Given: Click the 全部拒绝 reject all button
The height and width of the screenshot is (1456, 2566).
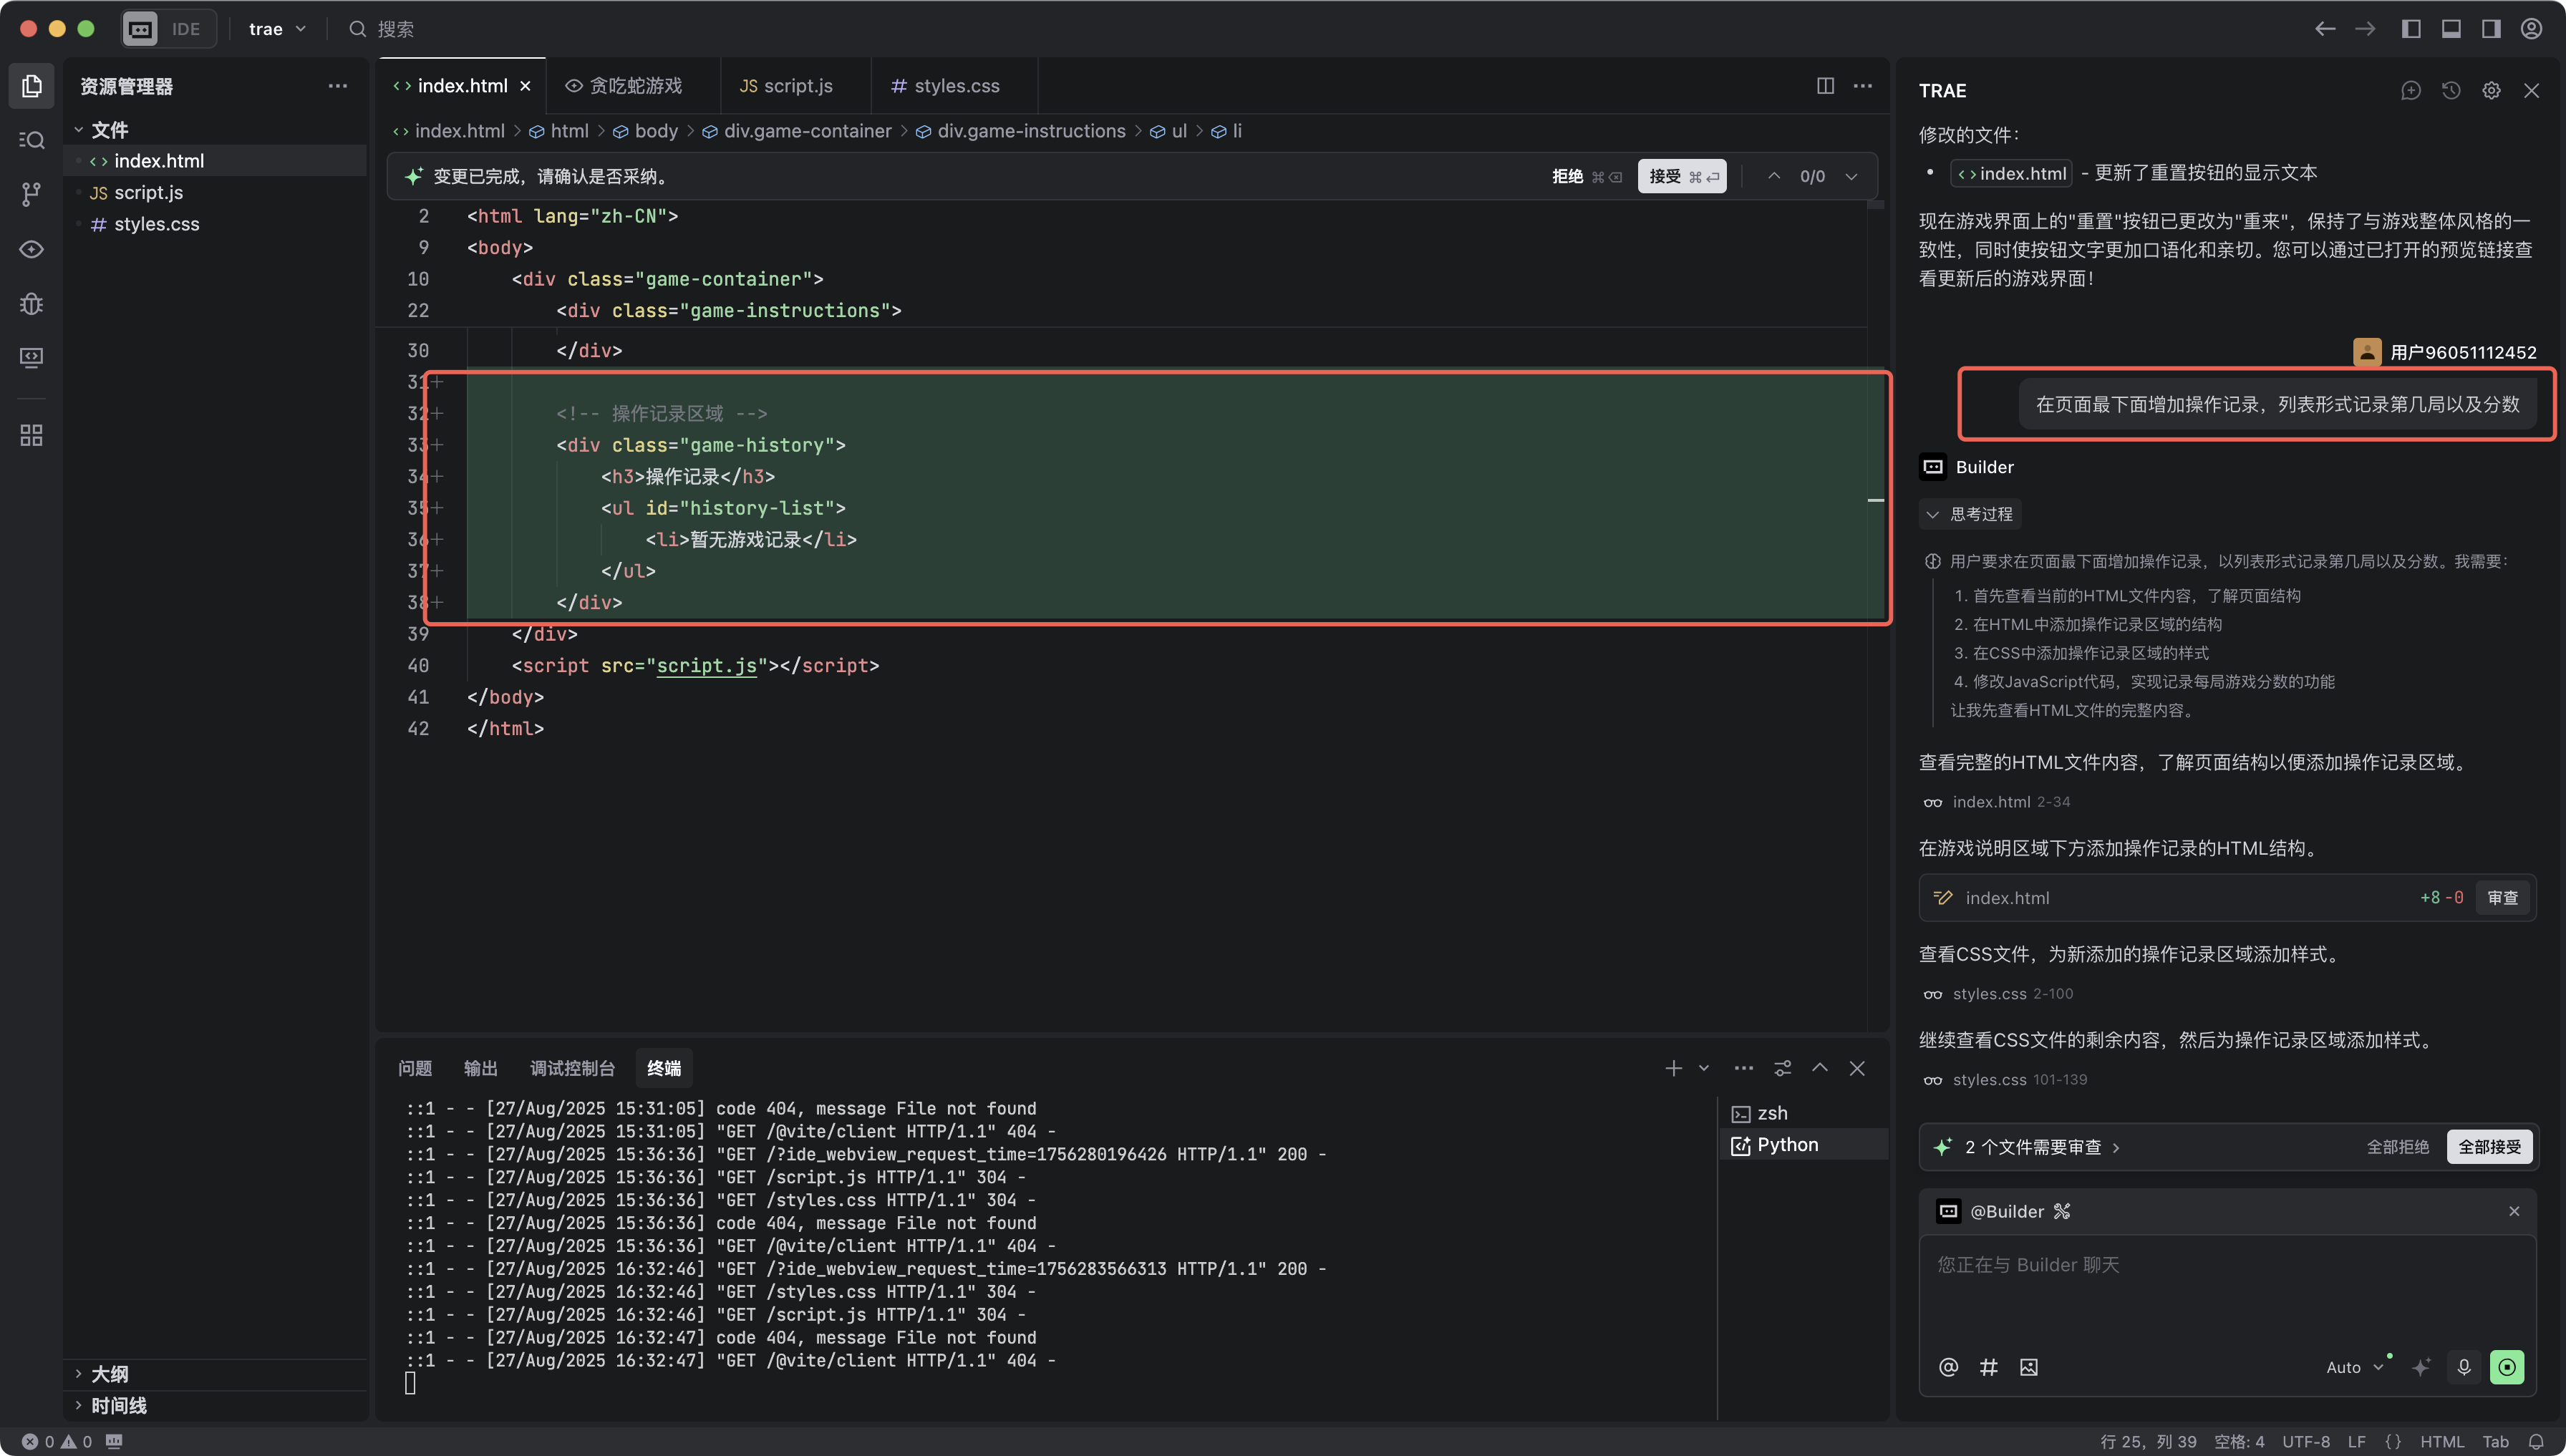Looking at the screenshot, I should click(x=2397, y=1147).
